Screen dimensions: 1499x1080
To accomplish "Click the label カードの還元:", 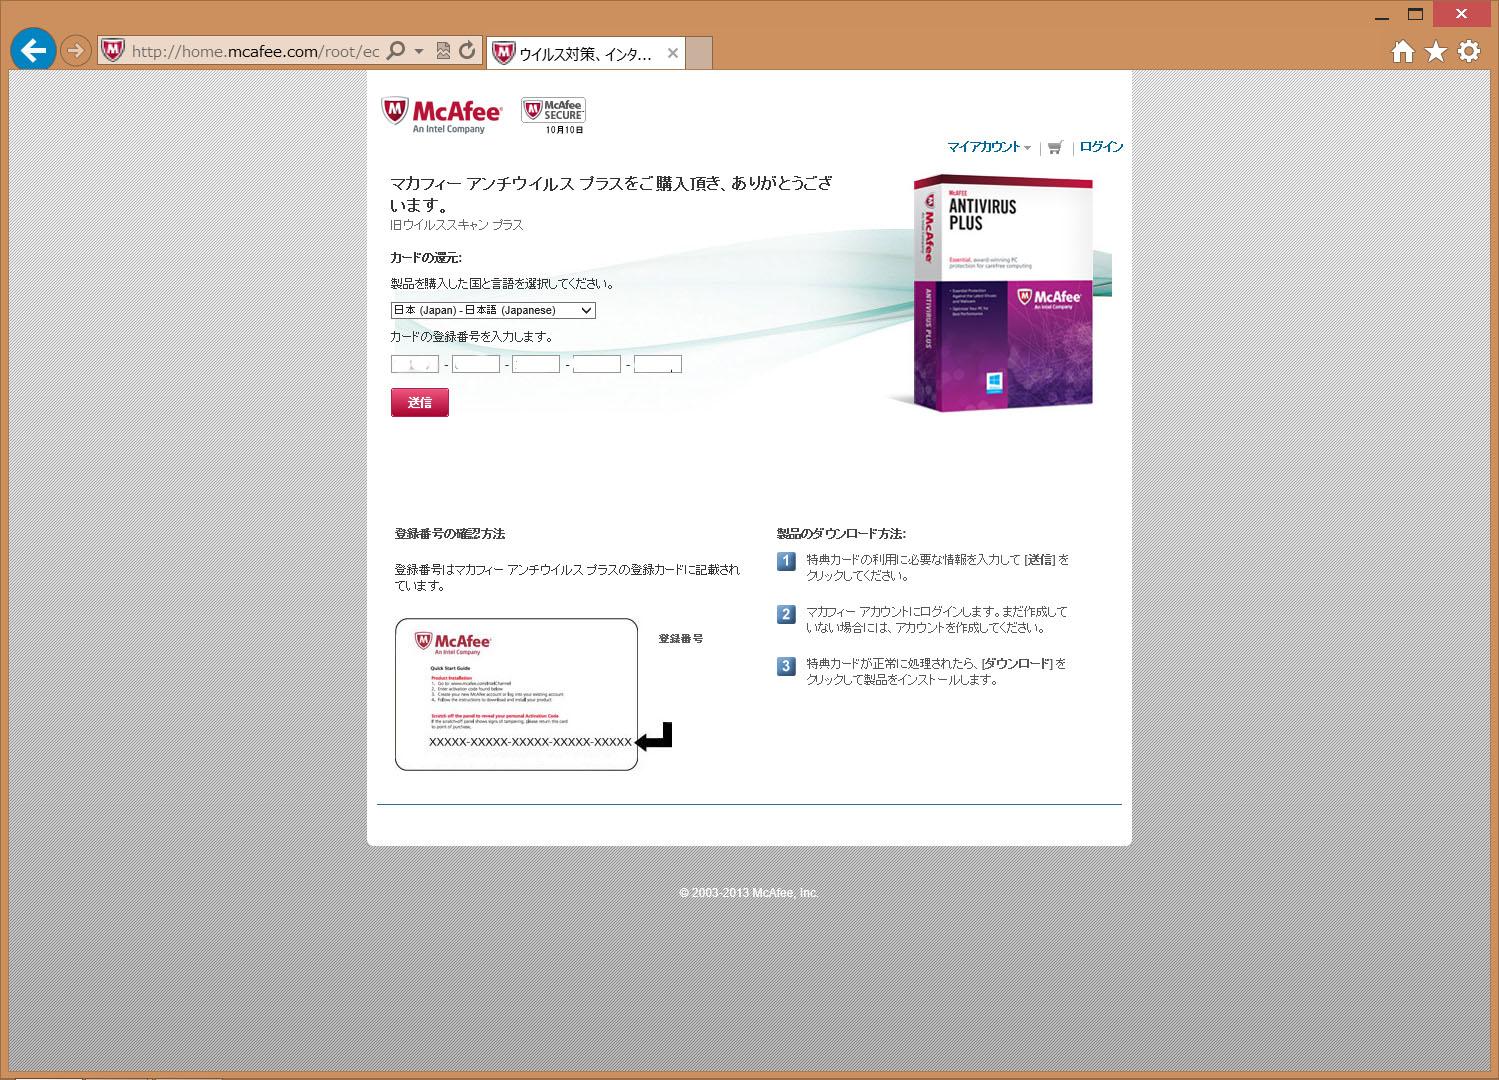I will coord(426,258).
